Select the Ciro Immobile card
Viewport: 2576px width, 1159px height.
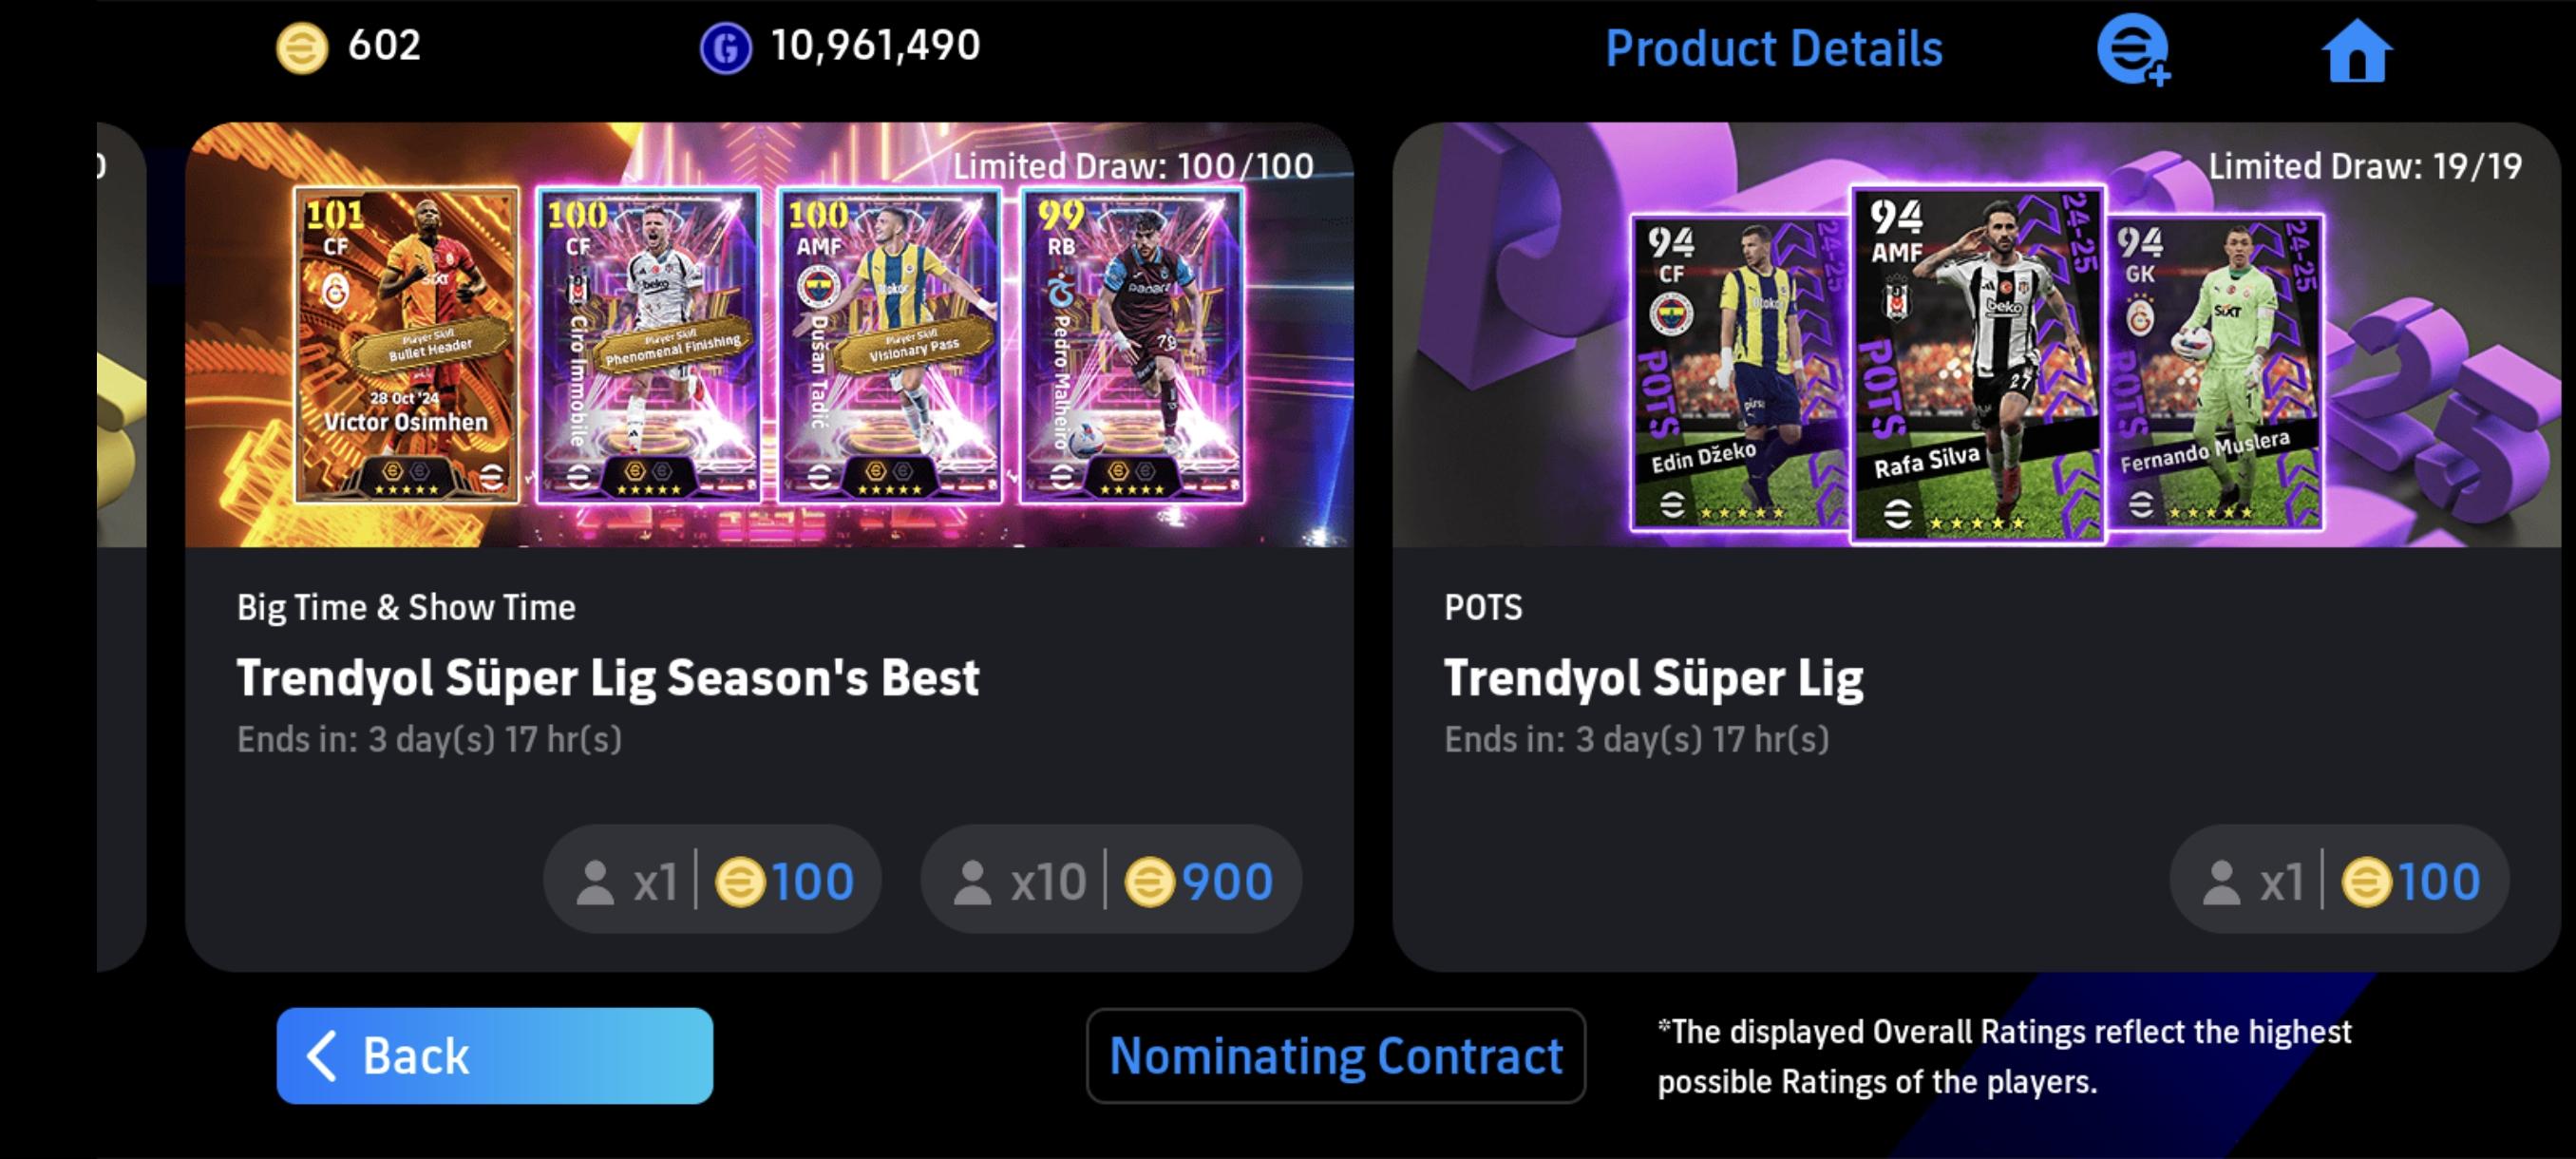pyautogui.click(x=647, y=344)
